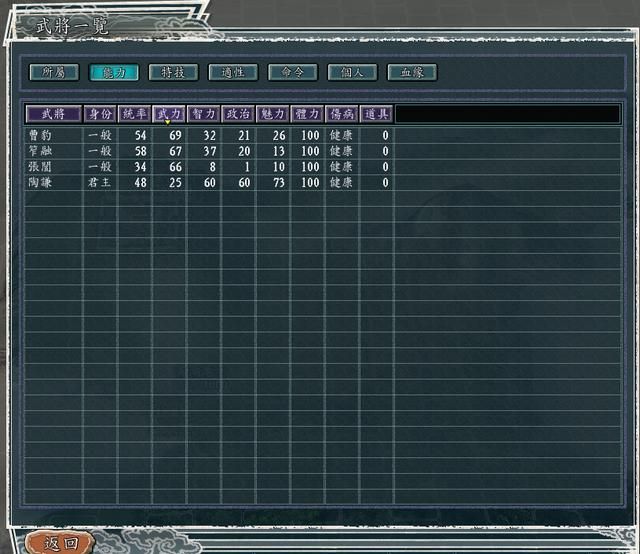Click the 返回 back button

point(60,543)
